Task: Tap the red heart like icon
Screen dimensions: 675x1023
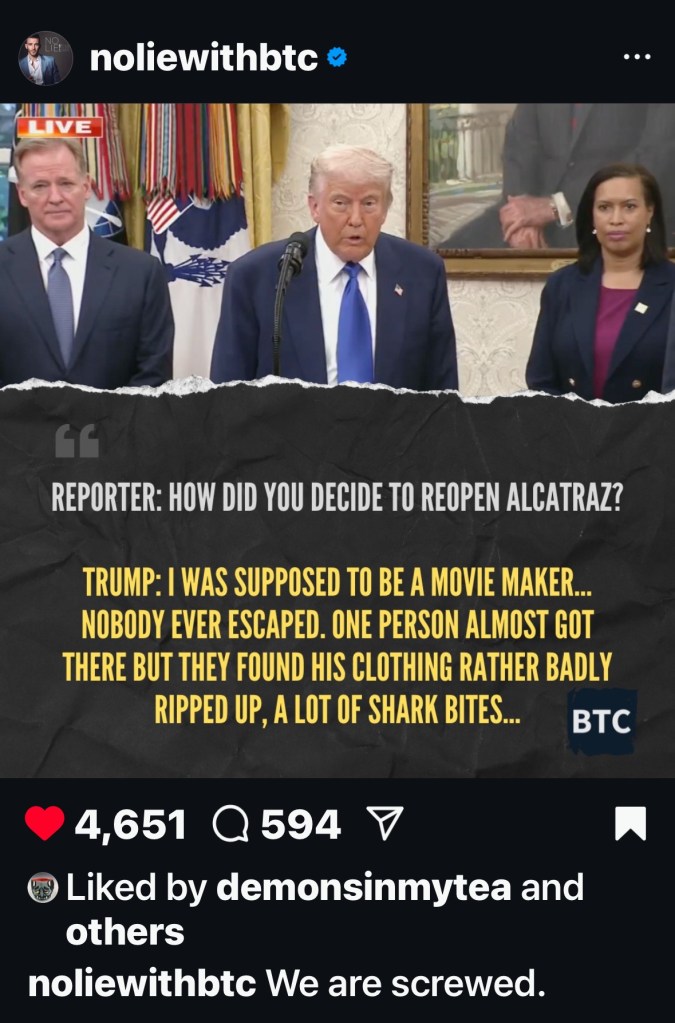Action: (44, 823)
